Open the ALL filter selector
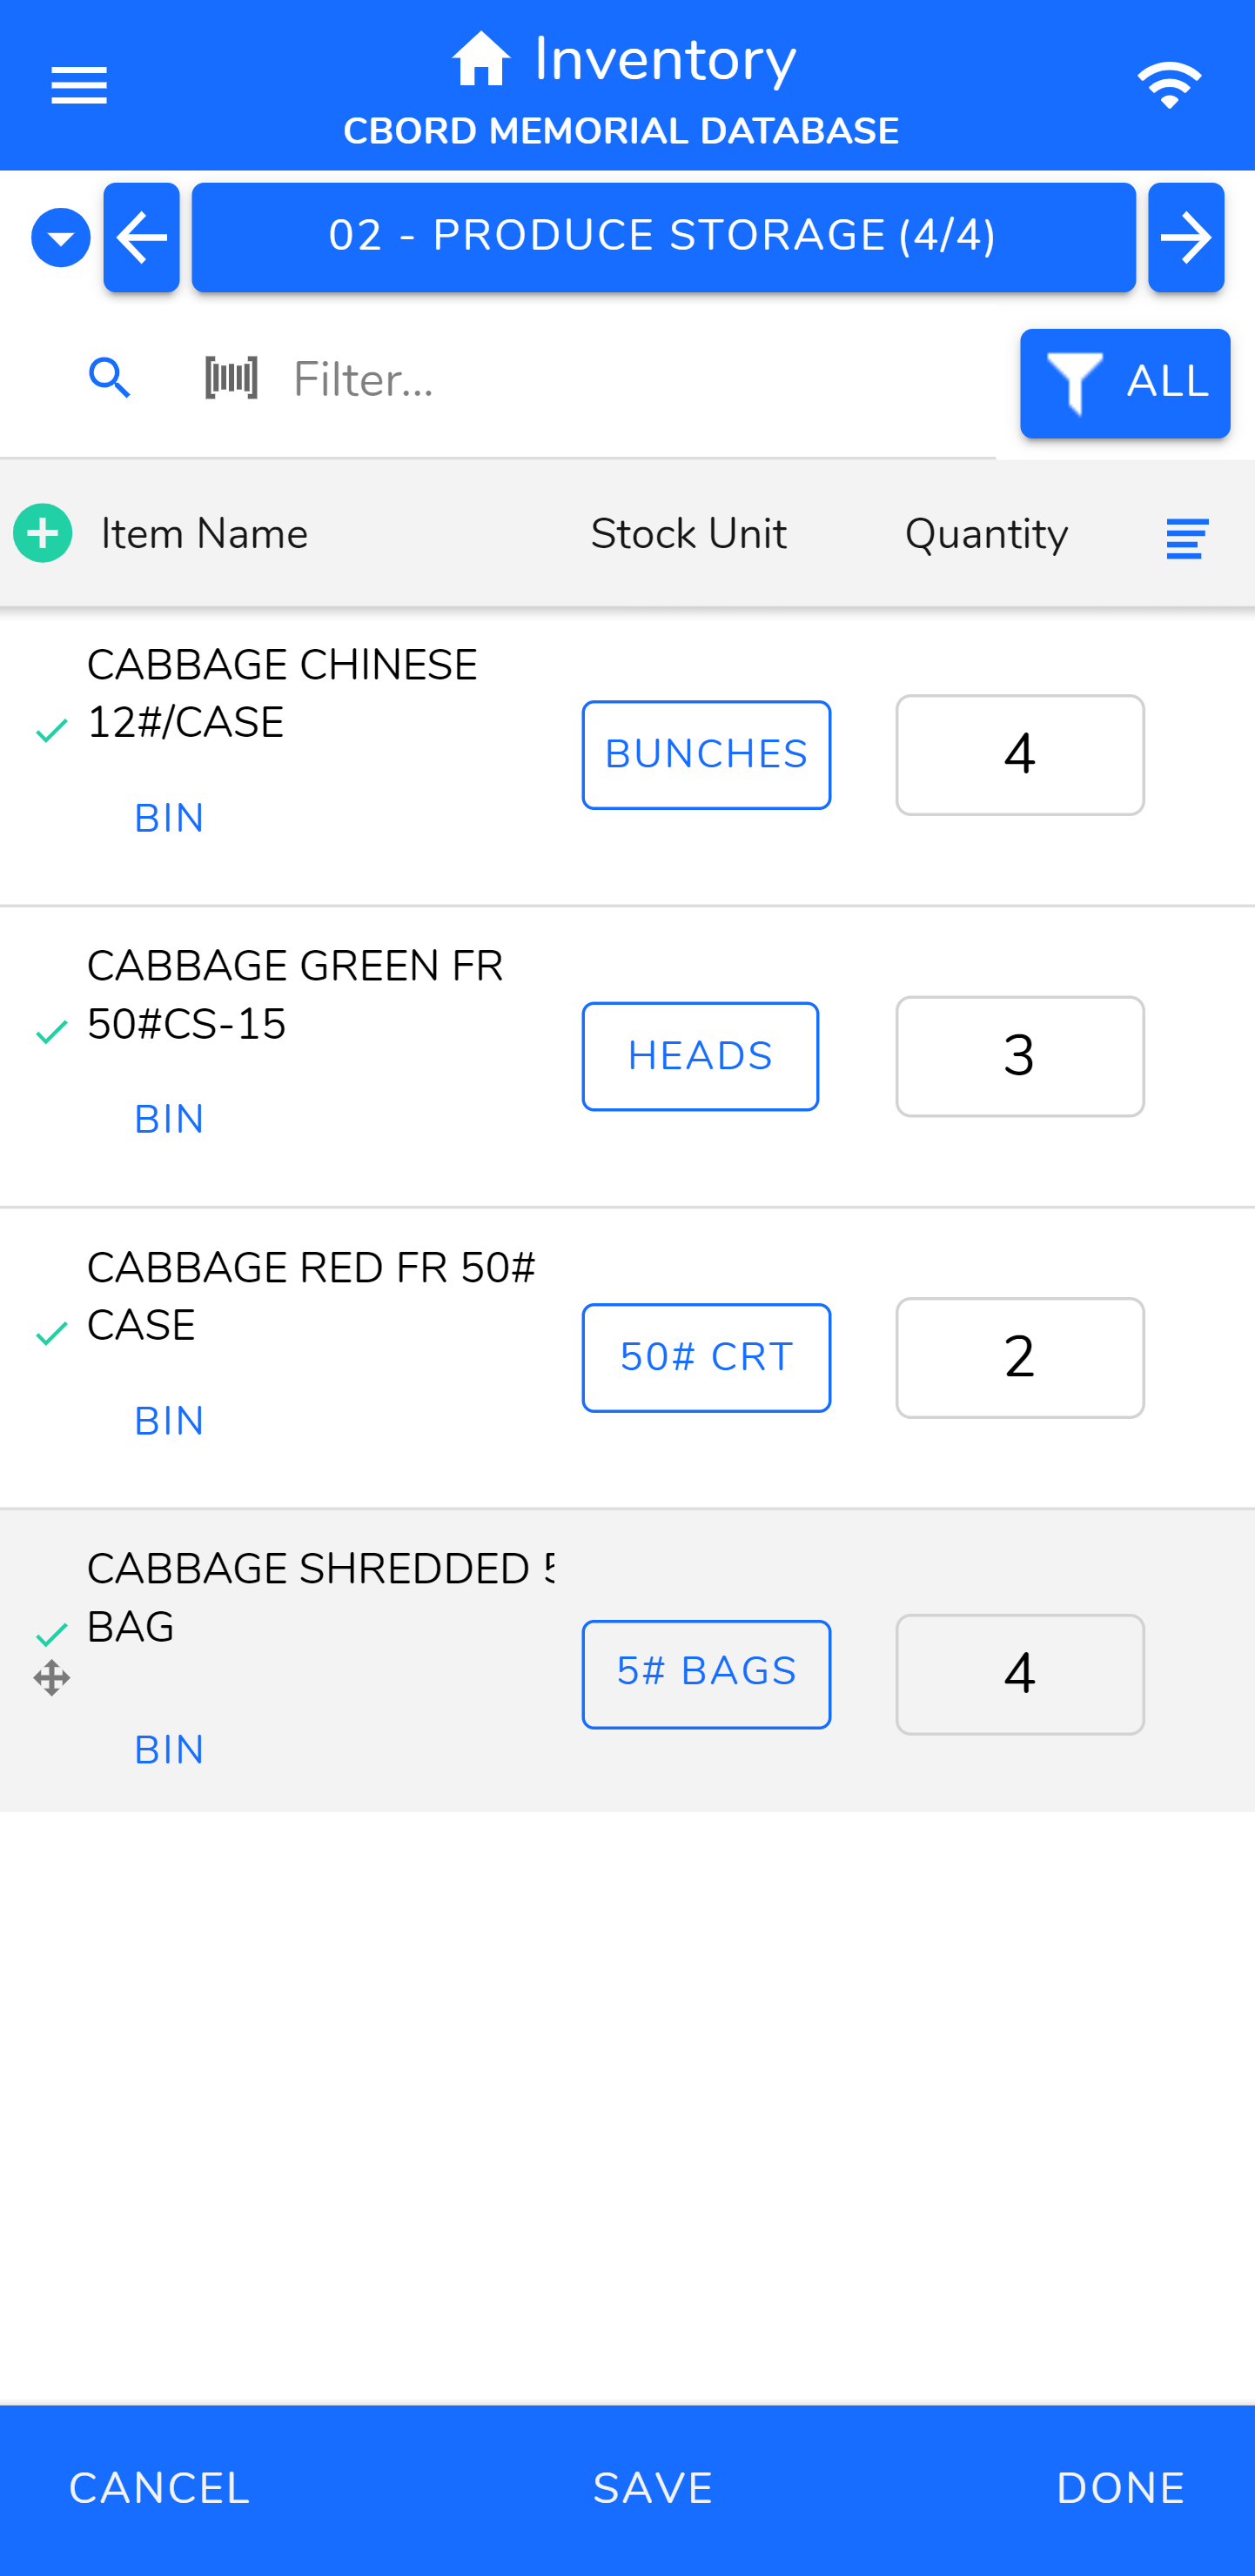Image resolution: width=1255 pixels, height=2576 pixels. pos(1124,383)
